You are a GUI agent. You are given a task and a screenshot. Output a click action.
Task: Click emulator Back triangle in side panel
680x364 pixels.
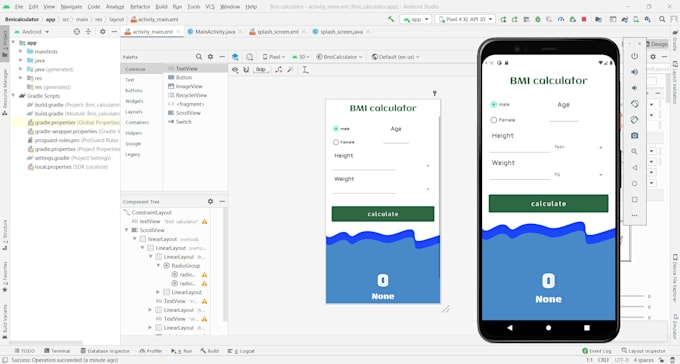click(634, 167)
